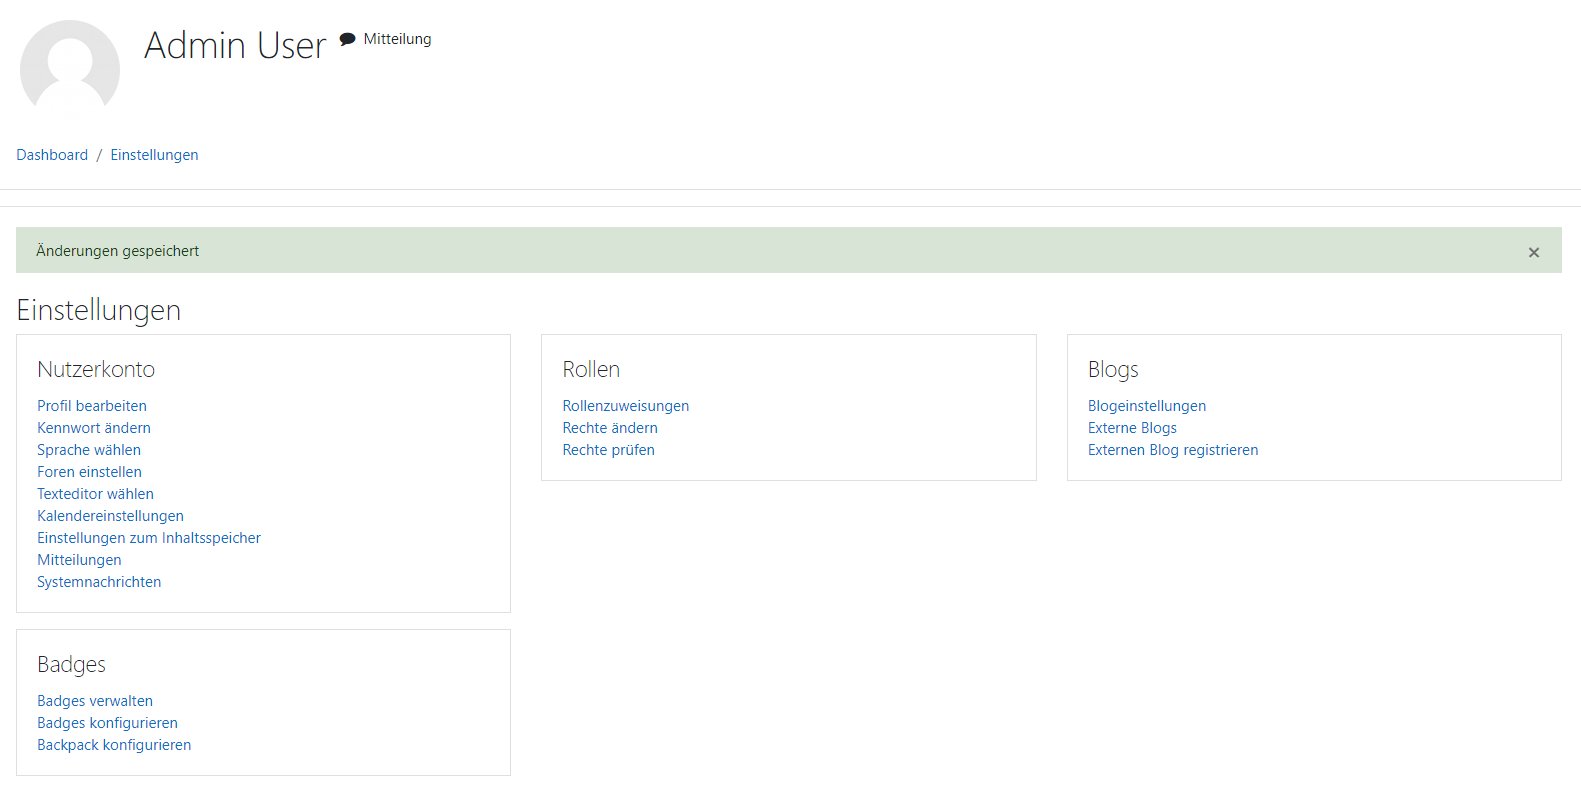Open Externen Blog registrieren

[x=1173, y=450]
